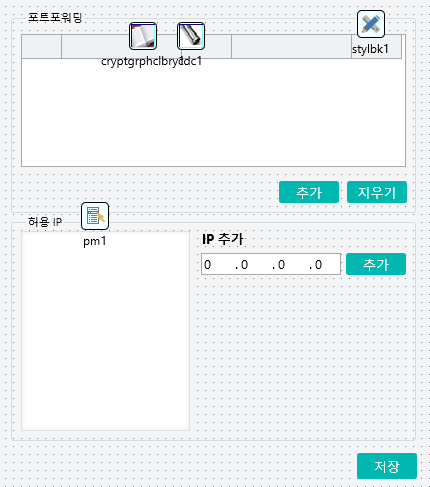Click the port forwarding table body
Screen dimensions: 430x487
[x=213, y=113]
